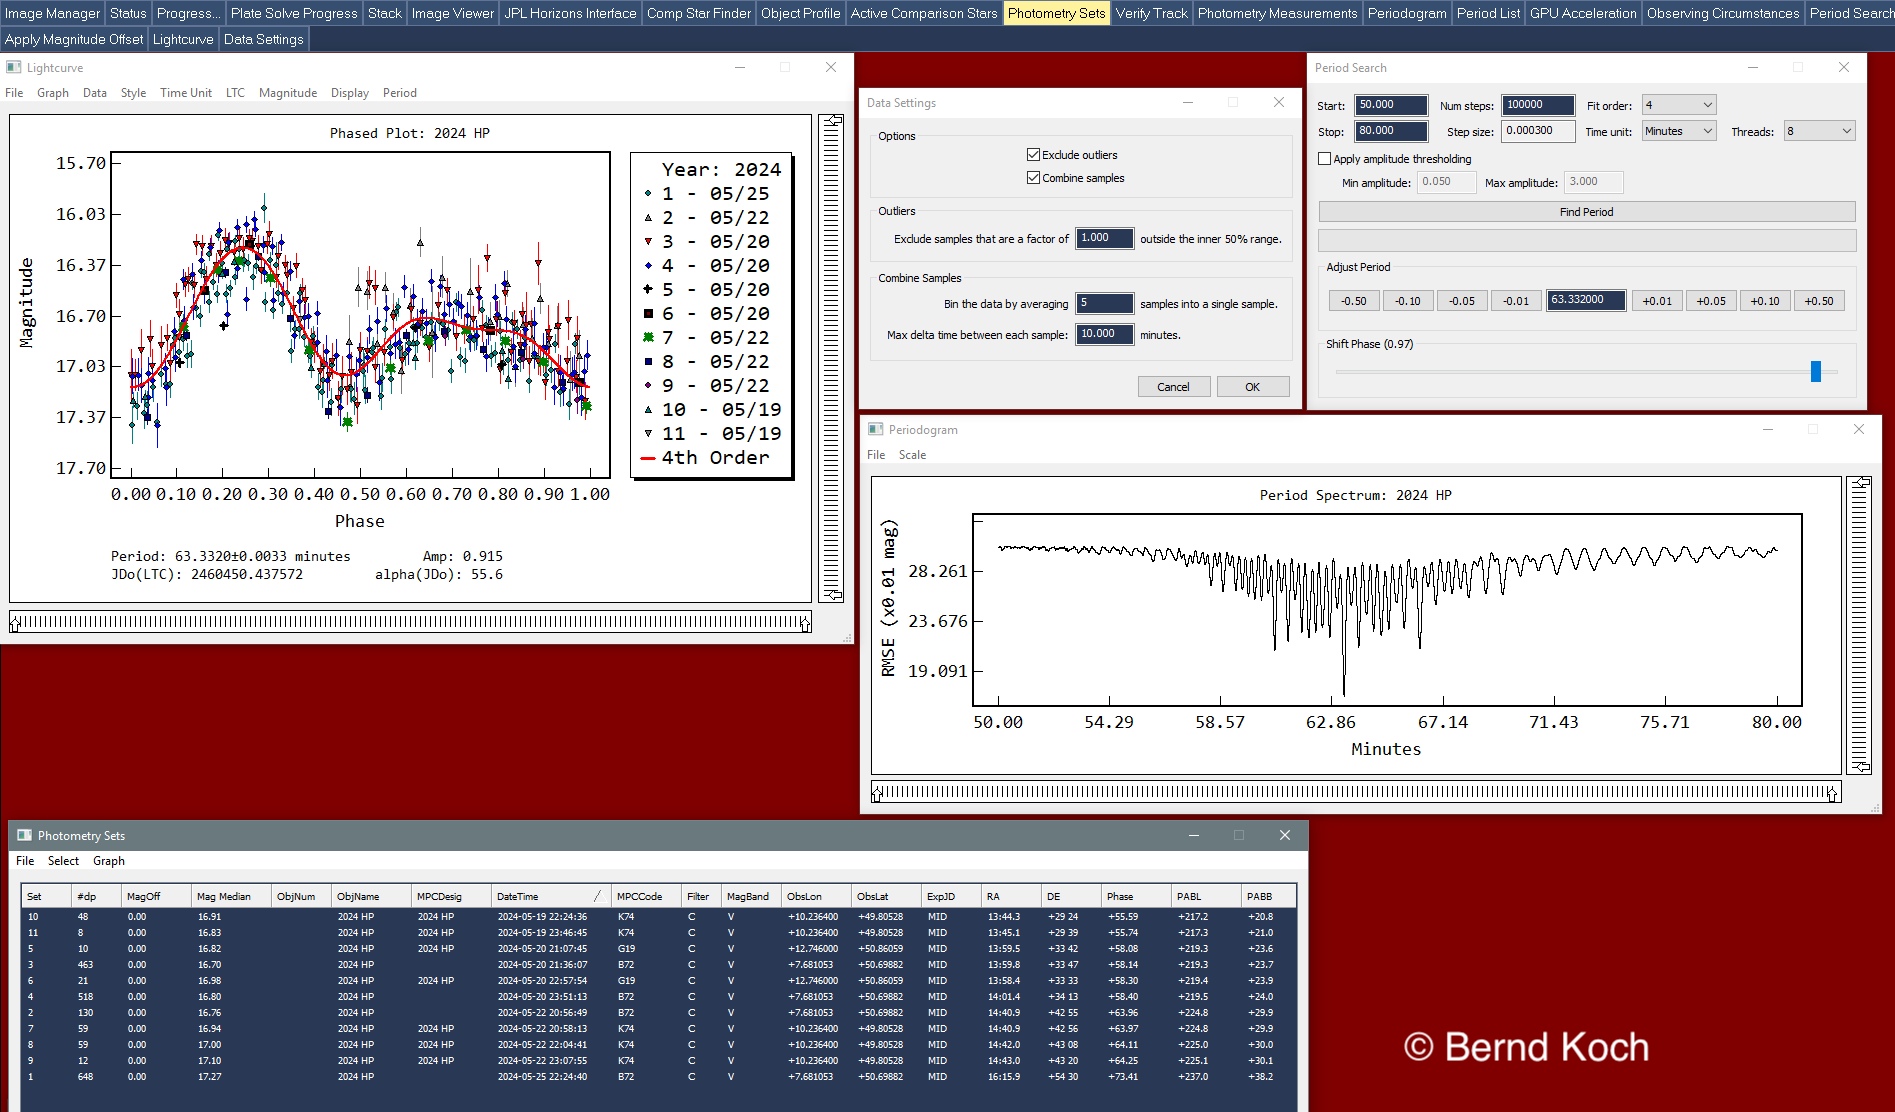Open the Lightcurve Data menu
Screen dimensions: 1895x1112
pyautogui.click(x=95, y=92)
